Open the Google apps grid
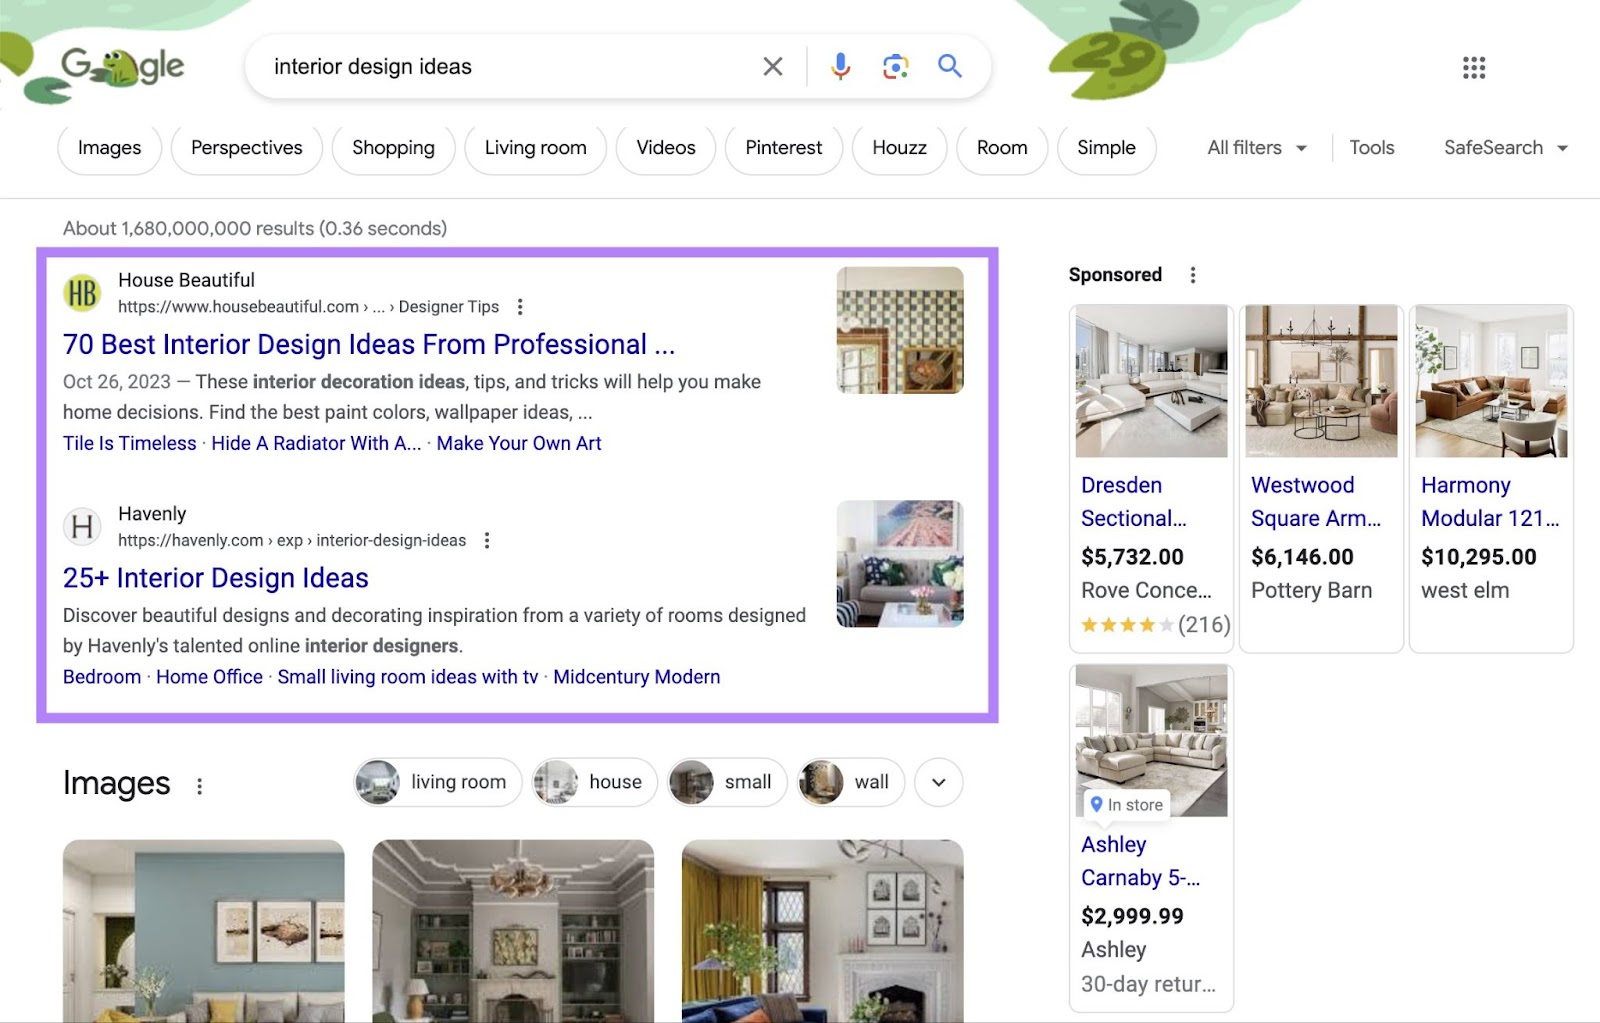 [x=1474, y=67]
